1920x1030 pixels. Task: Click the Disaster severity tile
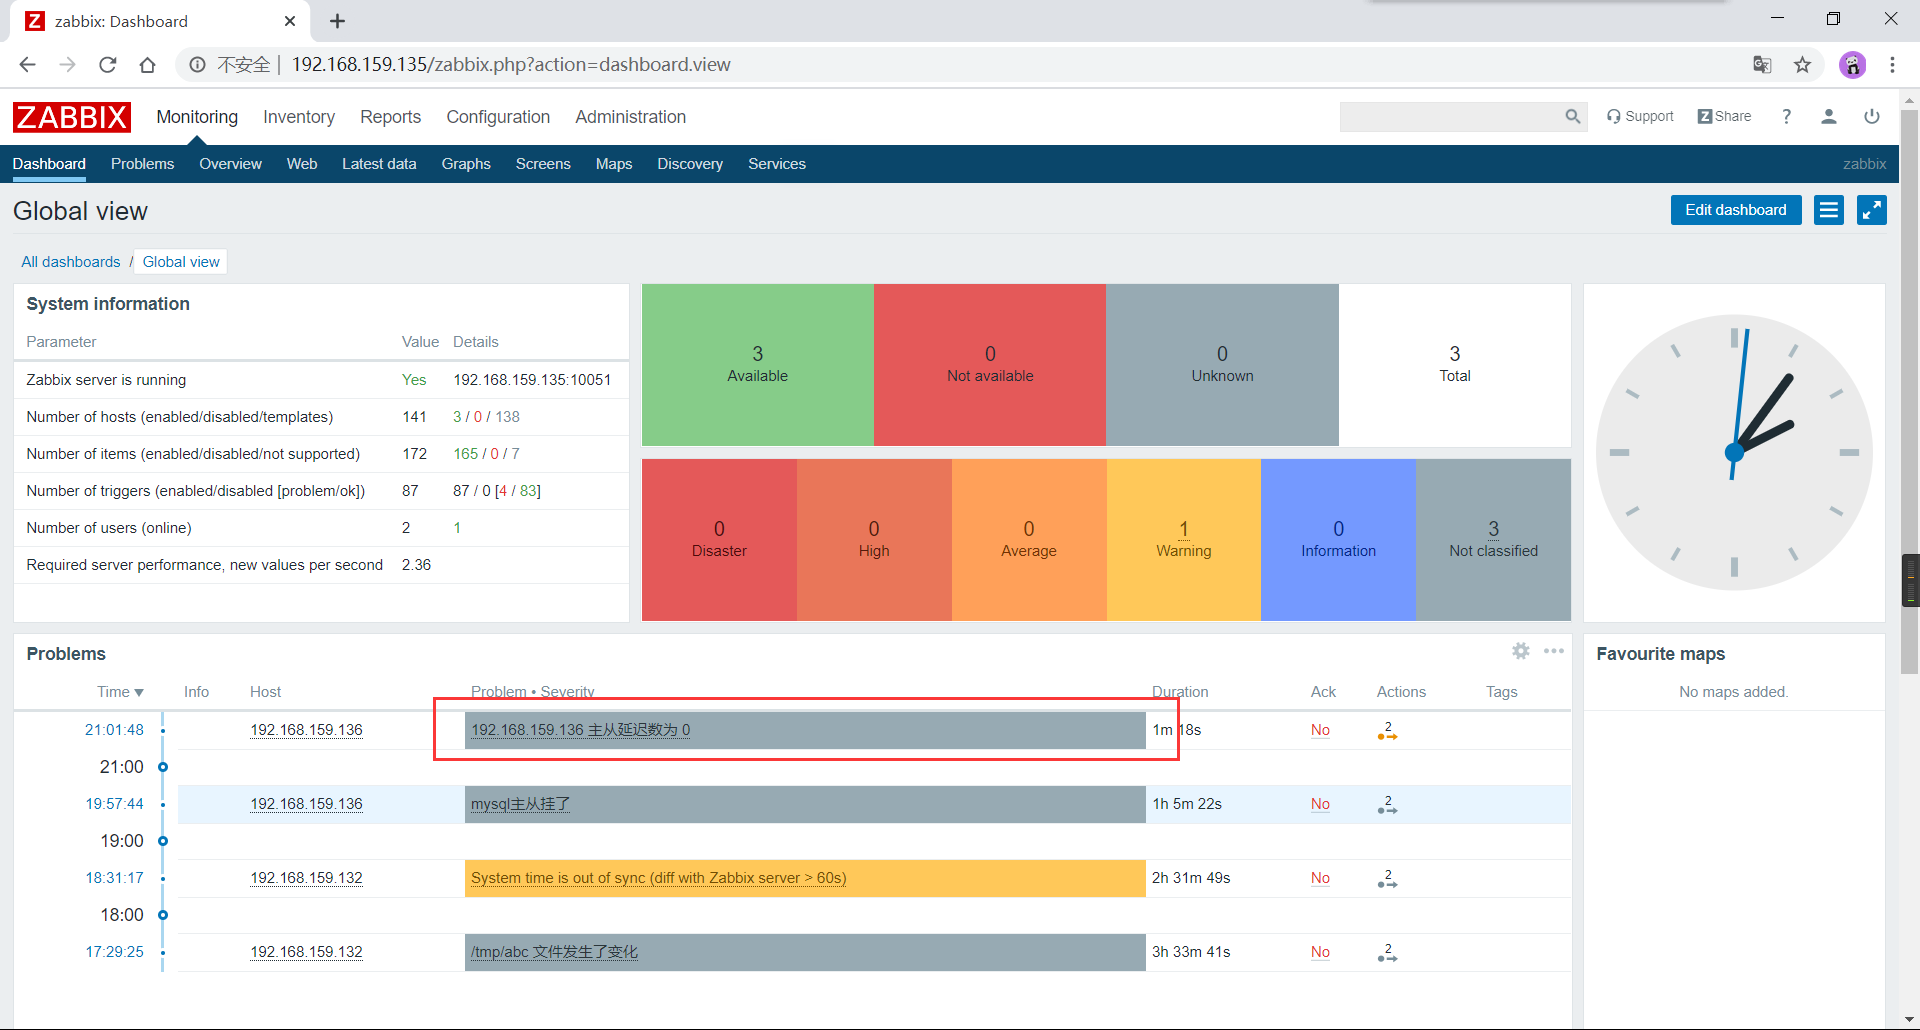719,540
